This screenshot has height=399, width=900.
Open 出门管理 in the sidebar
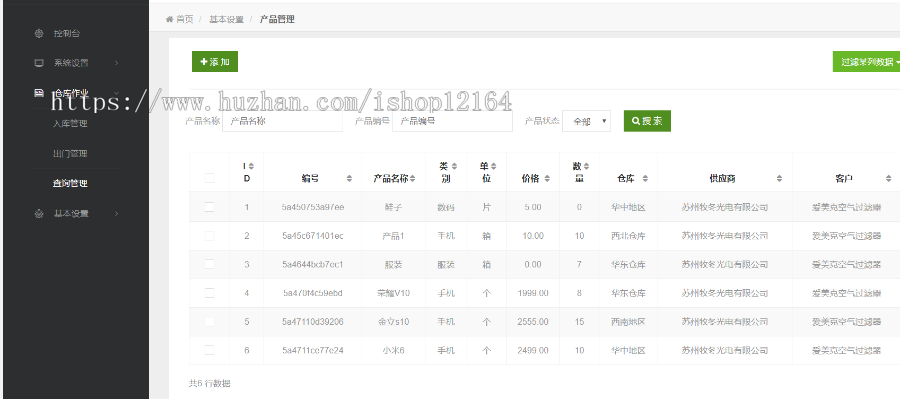(x=70, y=154)
